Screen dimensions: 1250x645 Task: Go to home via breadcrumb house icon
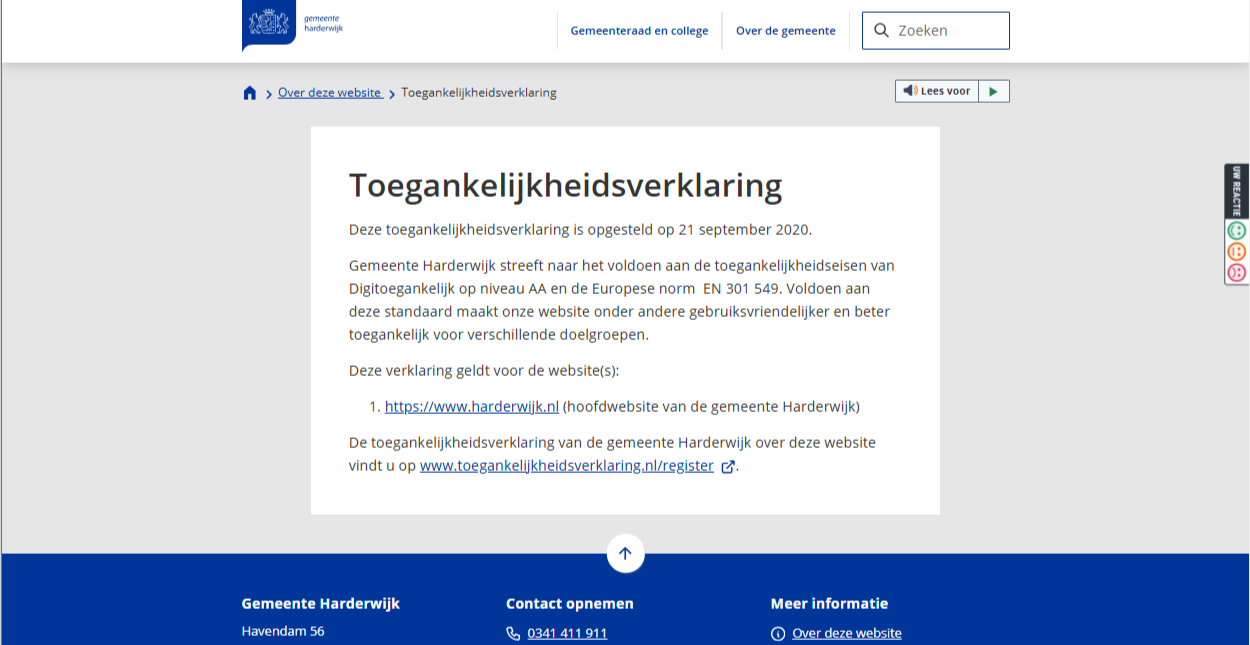(250, 93)
